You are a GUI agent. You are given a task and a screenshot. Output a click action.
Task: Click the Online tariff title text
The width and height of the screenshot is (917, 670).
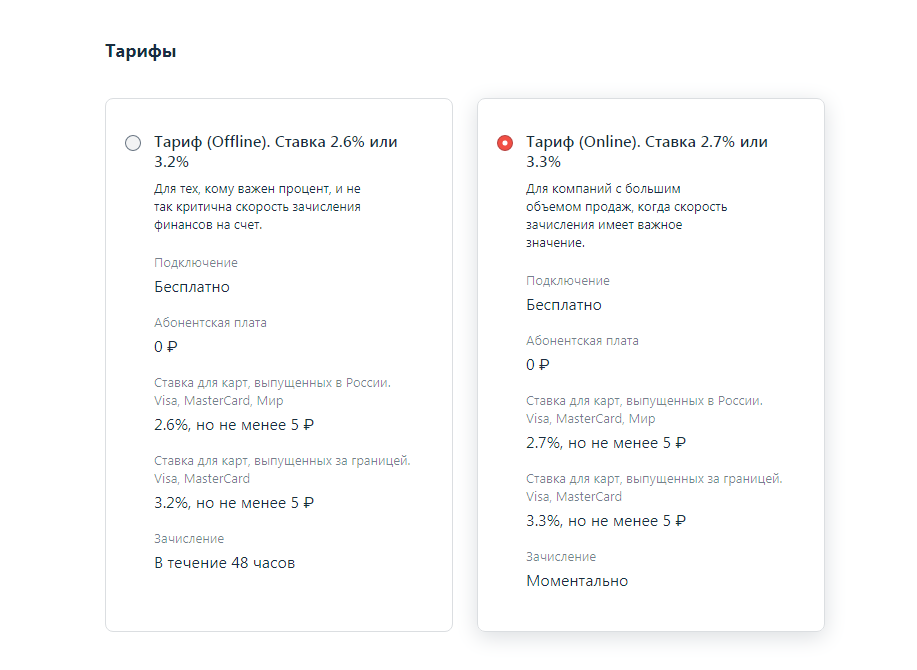tap(647, 151)
